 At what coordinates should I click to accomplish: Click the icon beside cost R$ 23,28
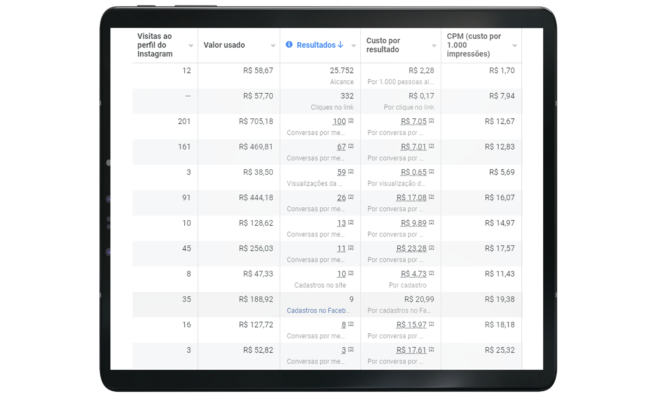click(x=431, y=248)
